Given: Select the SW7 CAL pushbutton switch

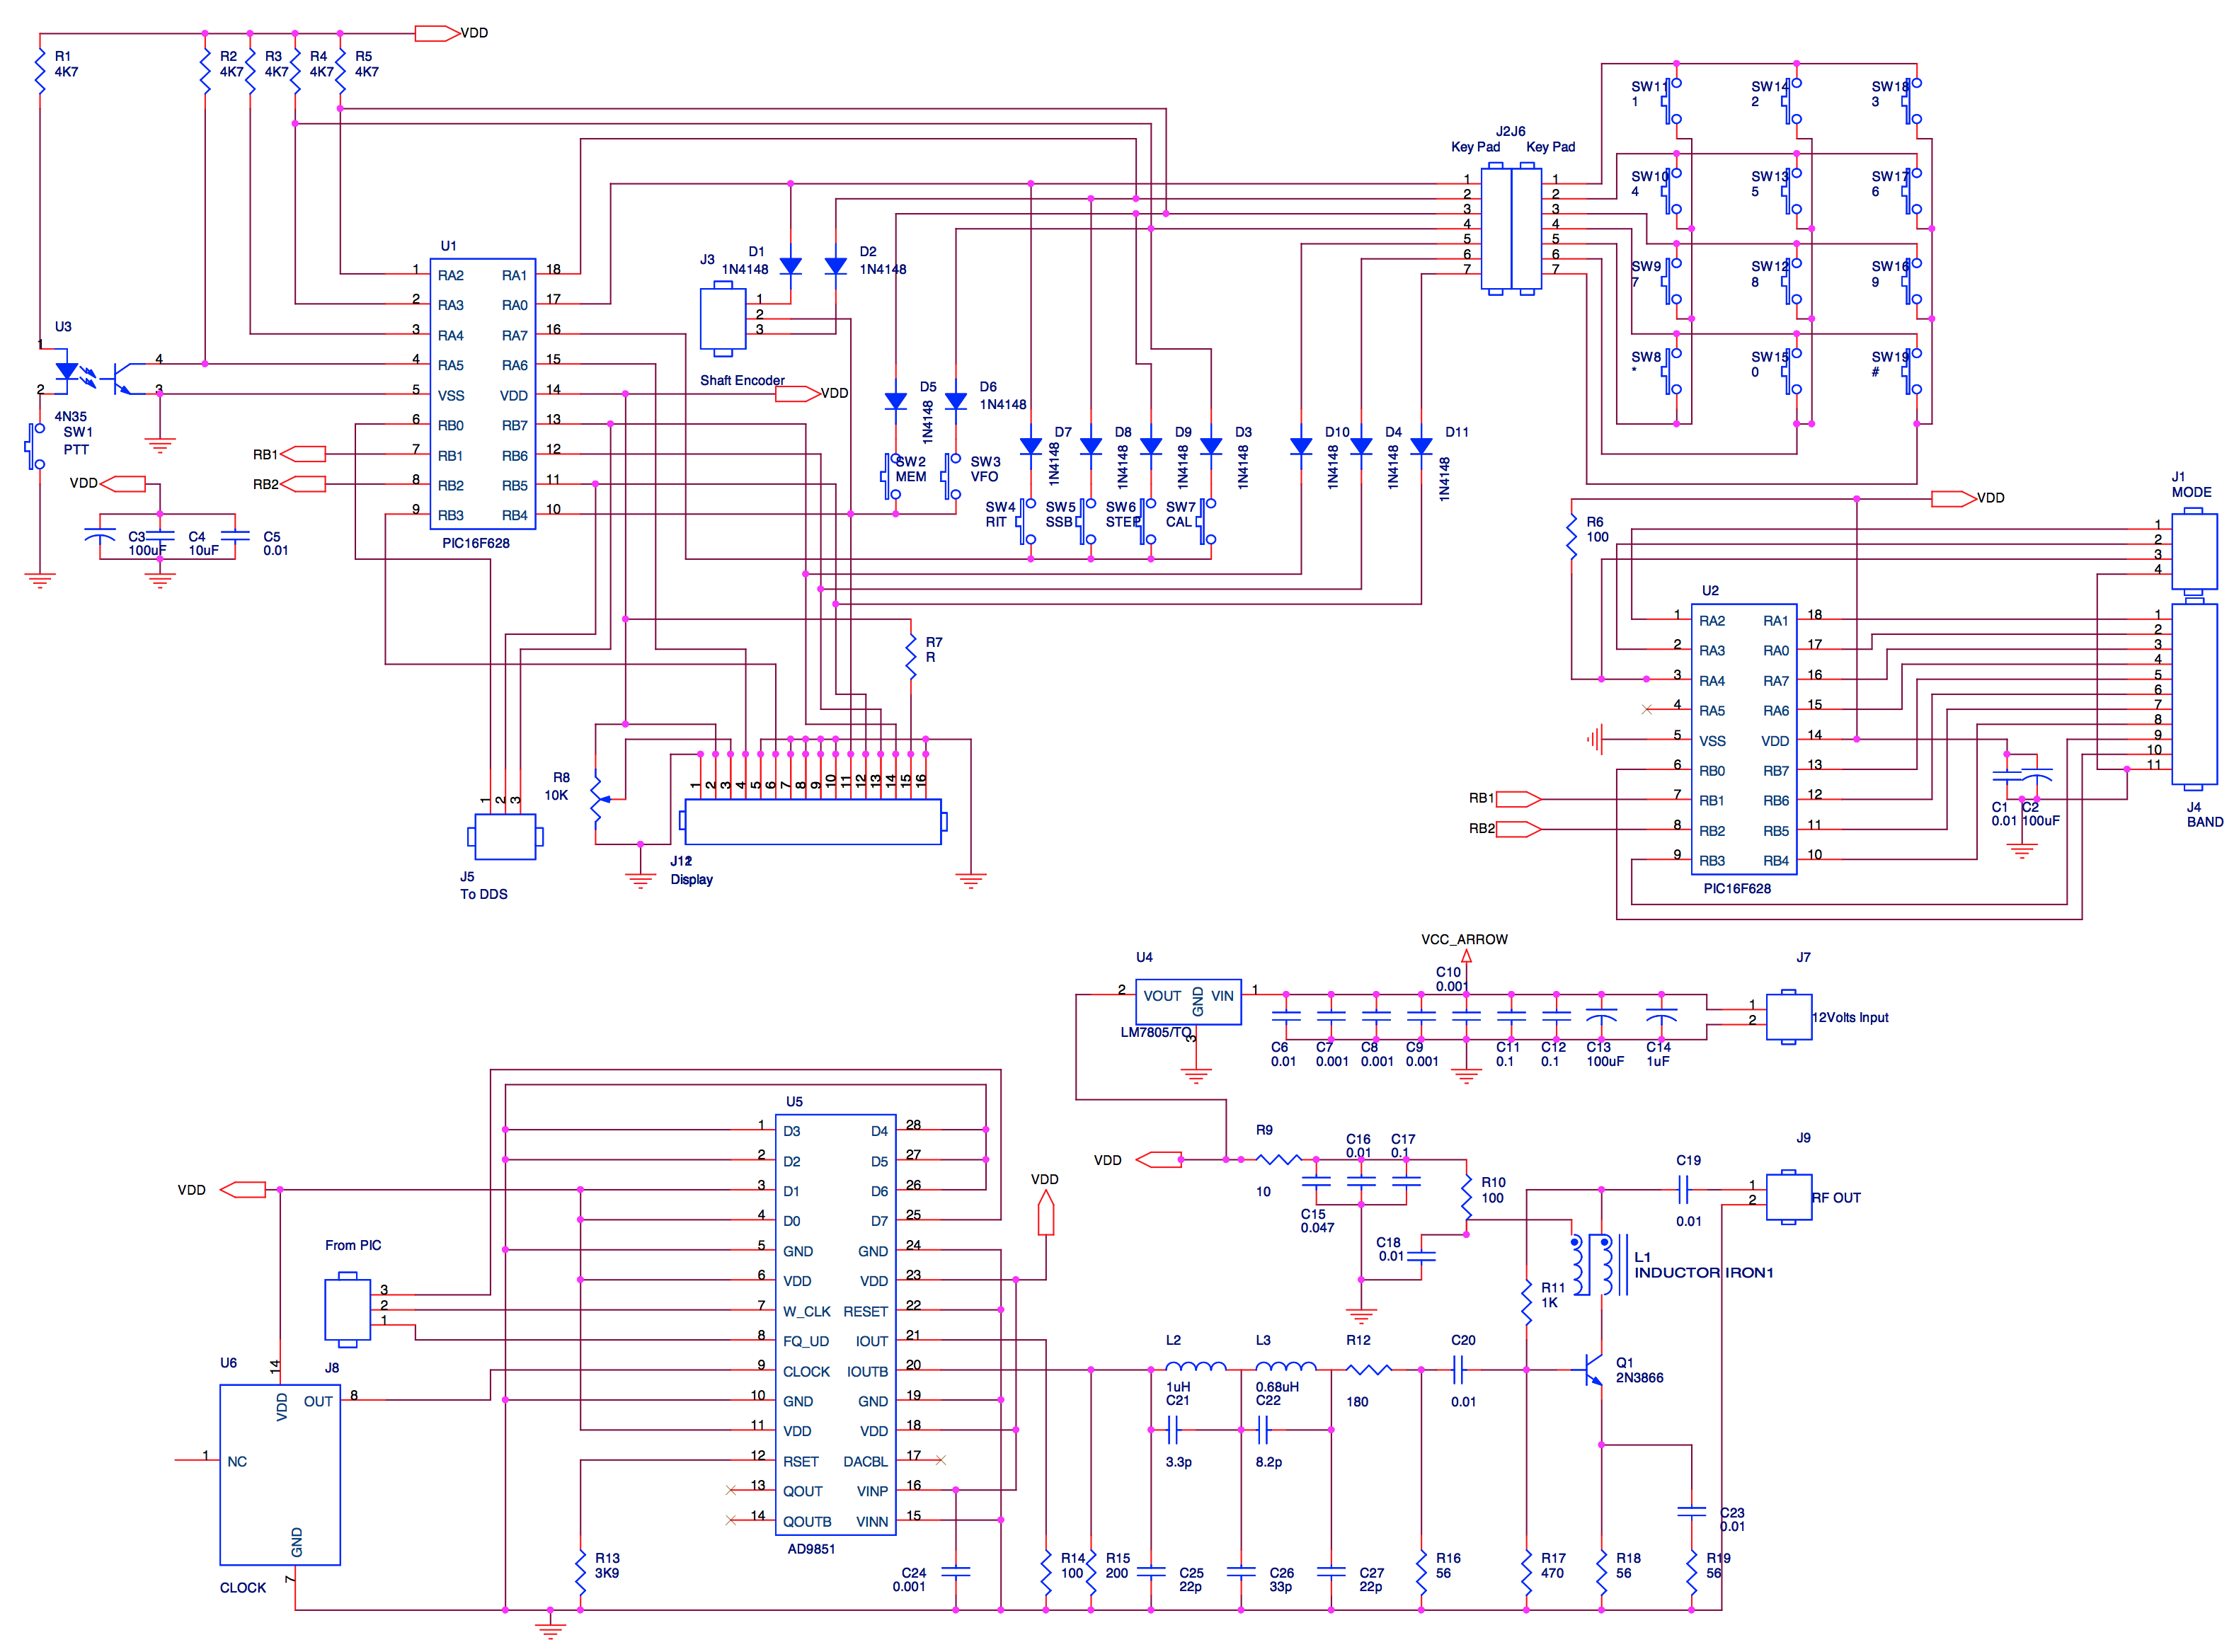Looking at the screenshot, I should (1206, 521).
